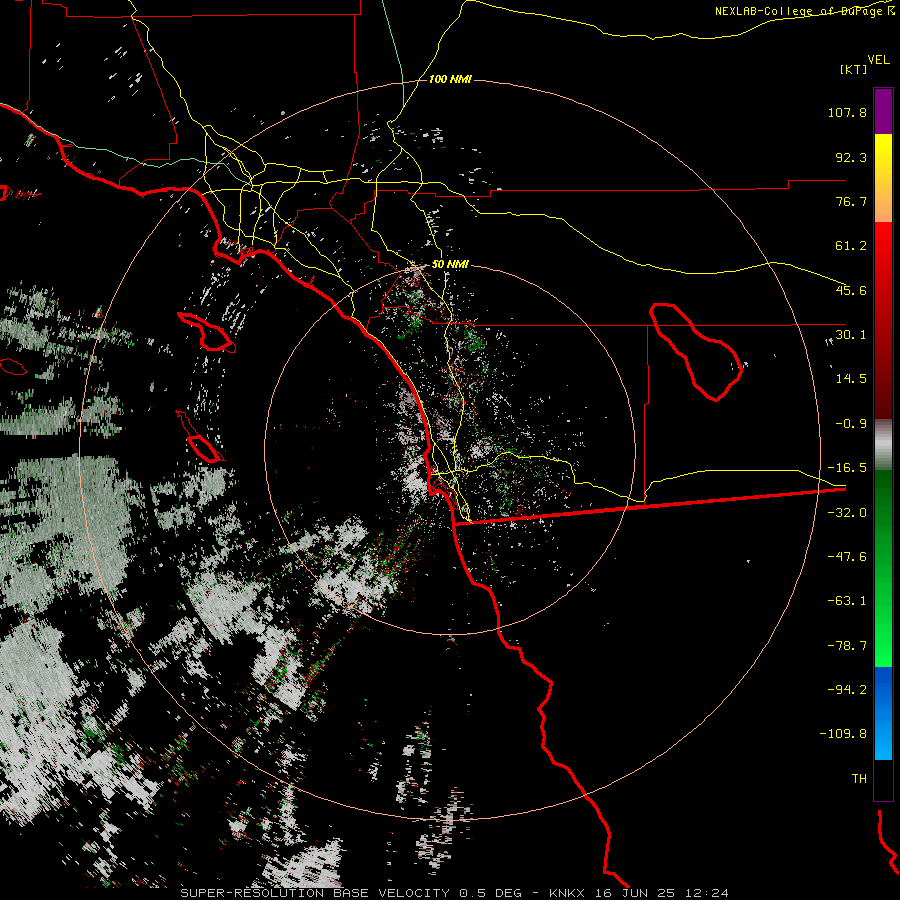Viewport: 900px width, 900px height.
Task: Click the 14.5 scale value
Action: [851, 378]
